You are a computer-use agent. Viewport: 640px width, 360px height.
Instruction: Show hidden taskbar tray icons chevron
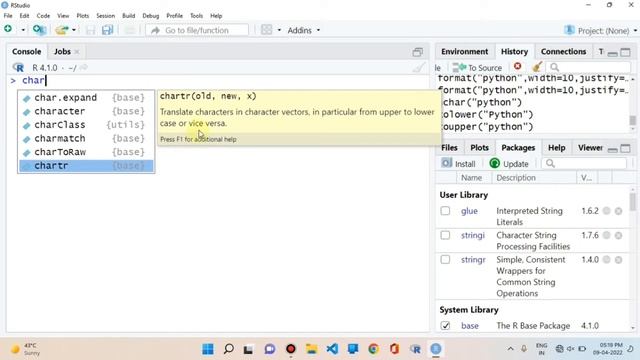click(x=510, y=349)
